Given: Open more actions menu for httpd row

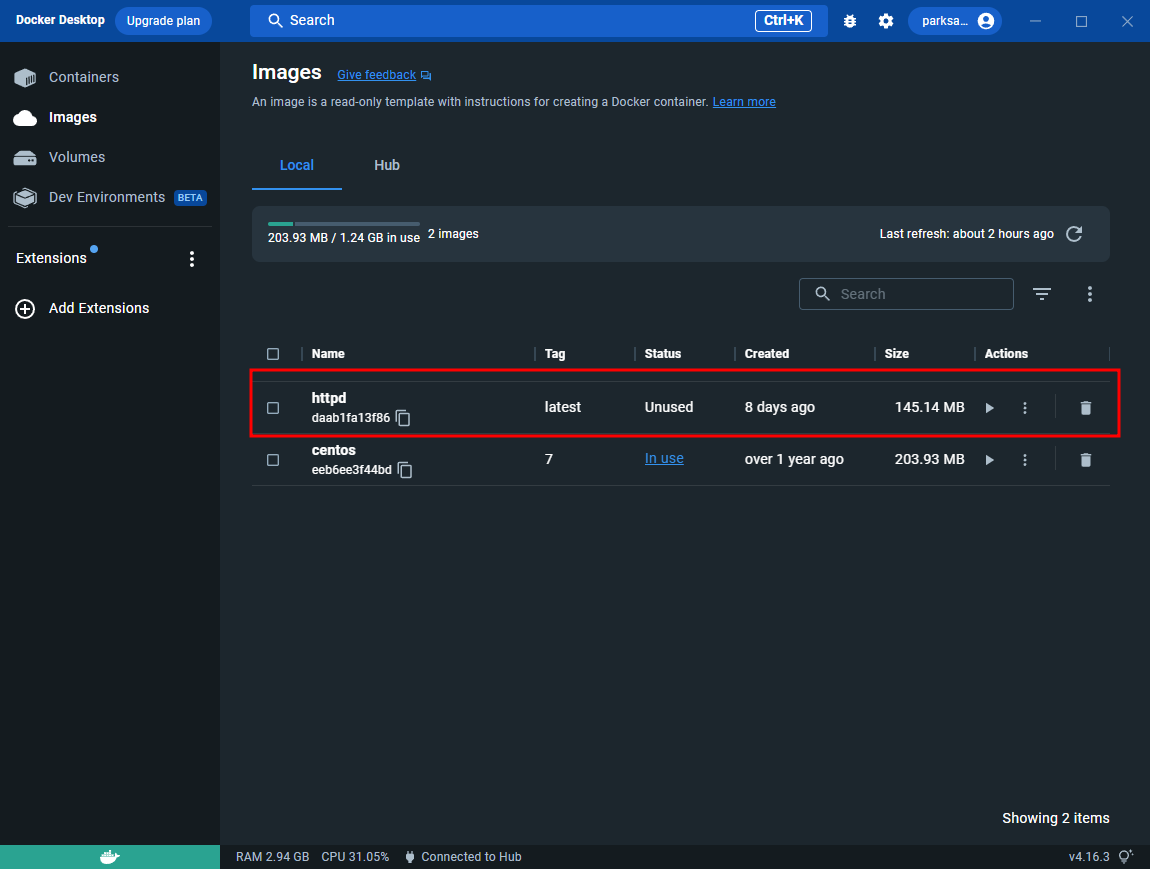Looking at the screenshot, I should point(1025,408).
